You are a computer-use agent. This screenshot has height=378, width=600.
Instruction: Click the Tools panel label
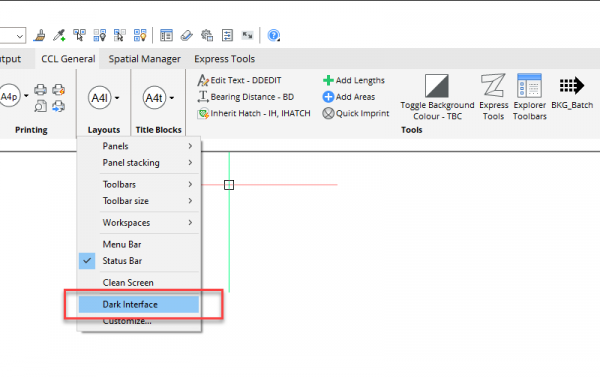pos(411,130)
